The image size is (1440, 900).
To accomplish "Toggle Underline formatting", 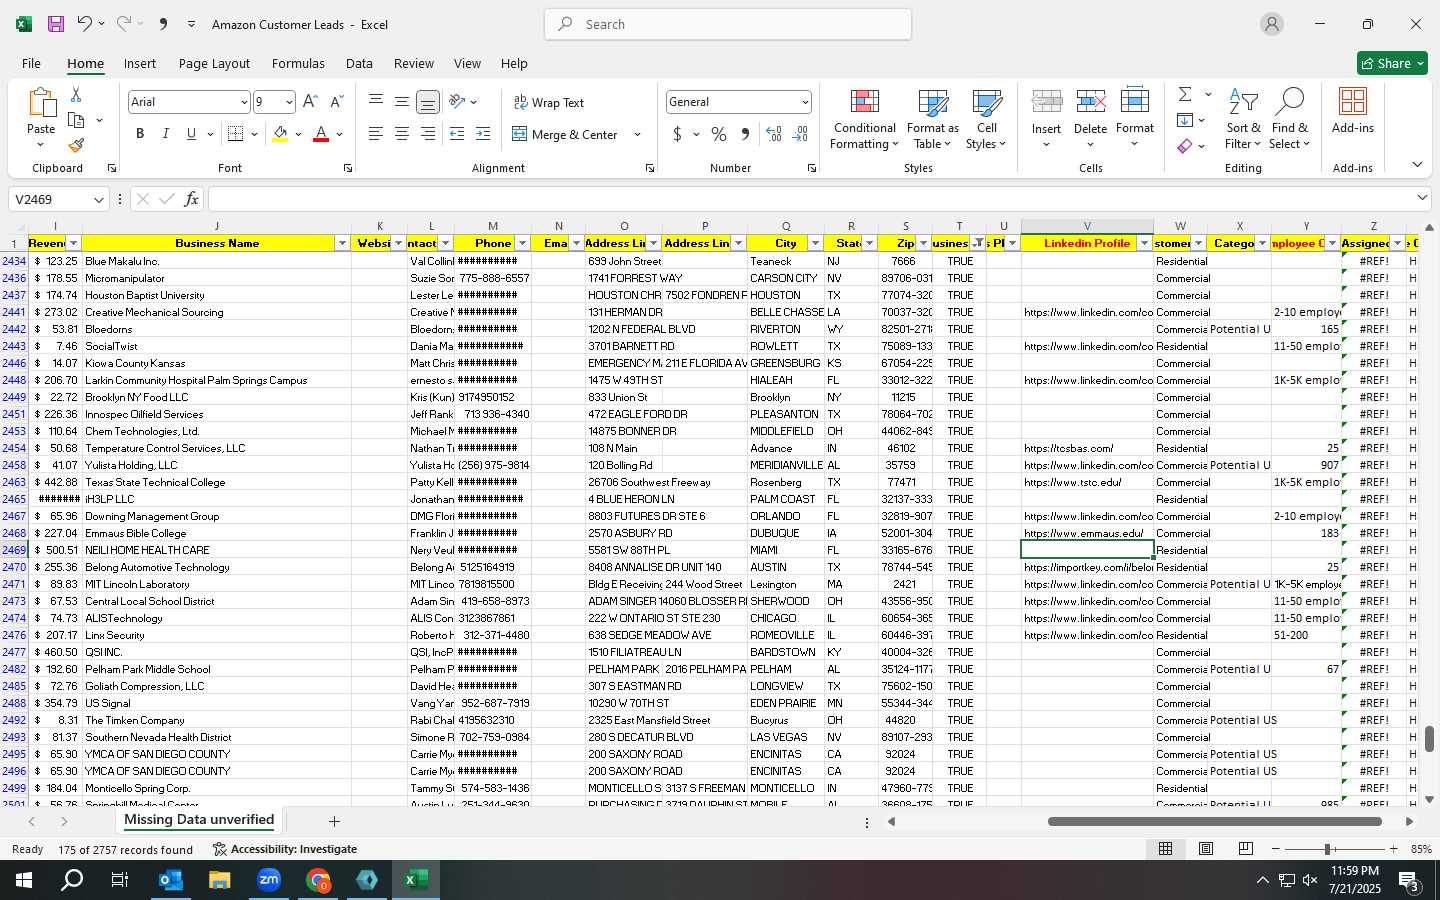I will point(191,134).
